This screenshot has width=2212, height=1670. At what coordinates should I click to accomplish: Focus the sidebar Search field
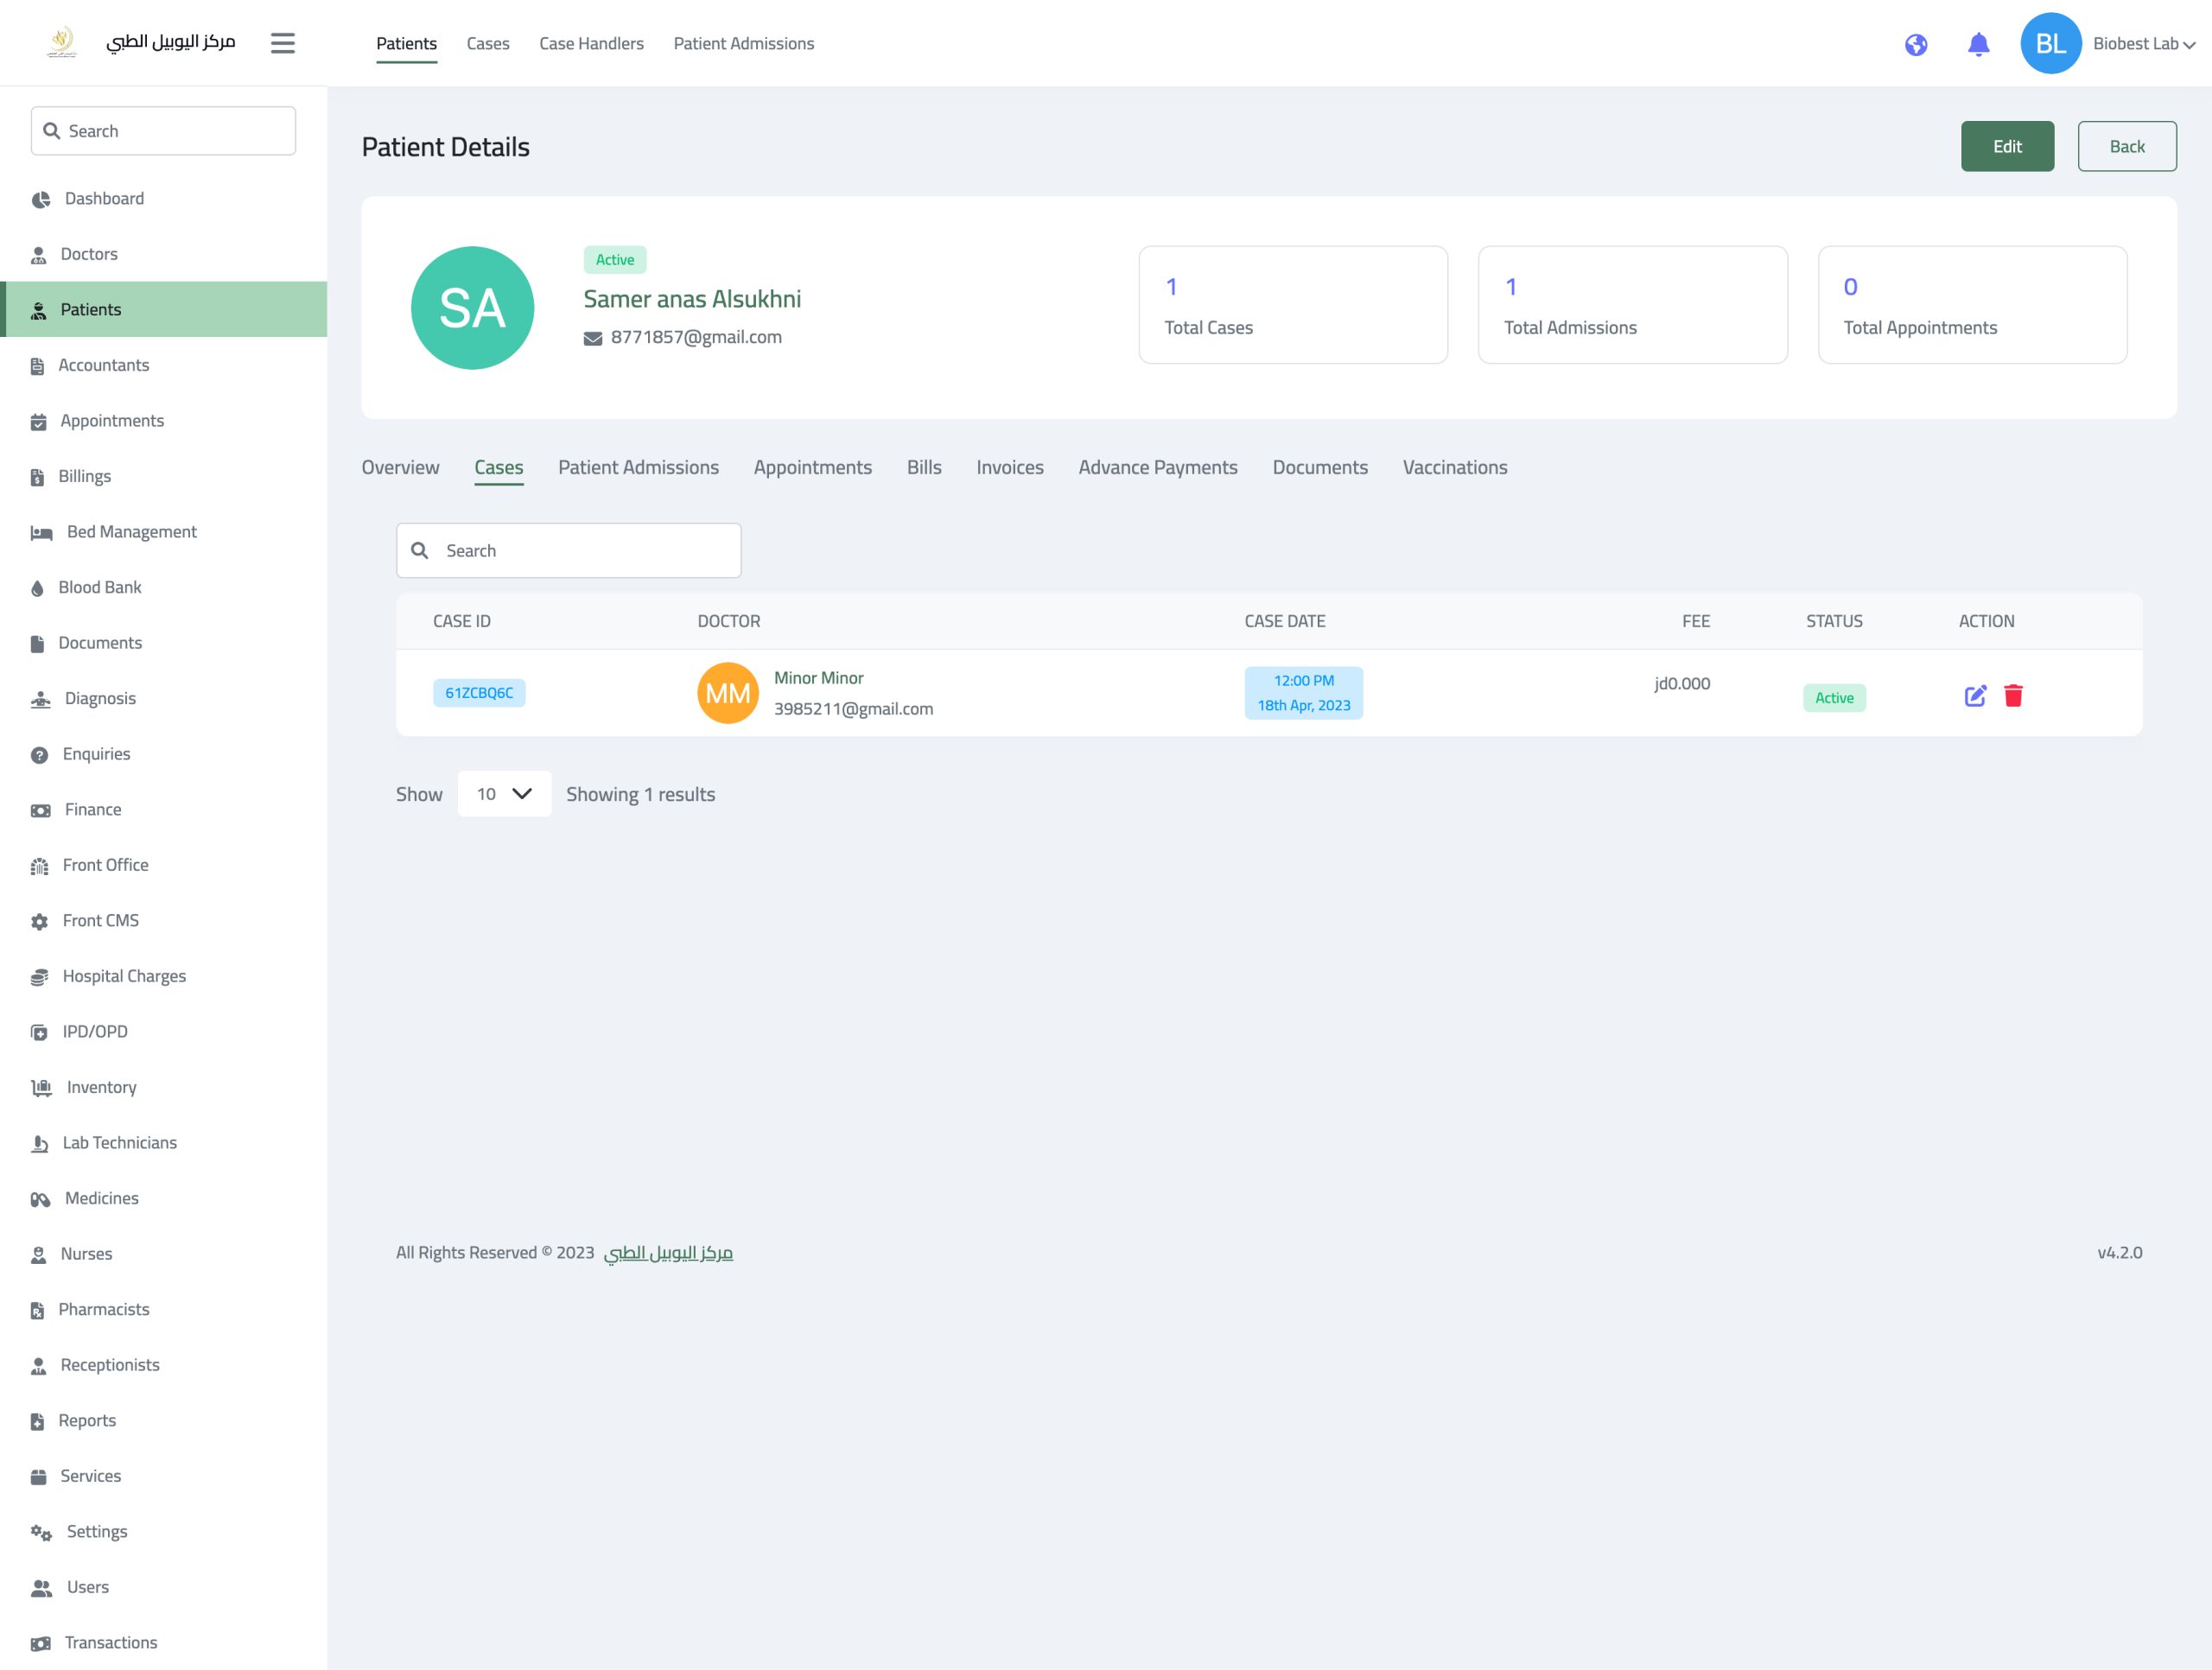163,131
